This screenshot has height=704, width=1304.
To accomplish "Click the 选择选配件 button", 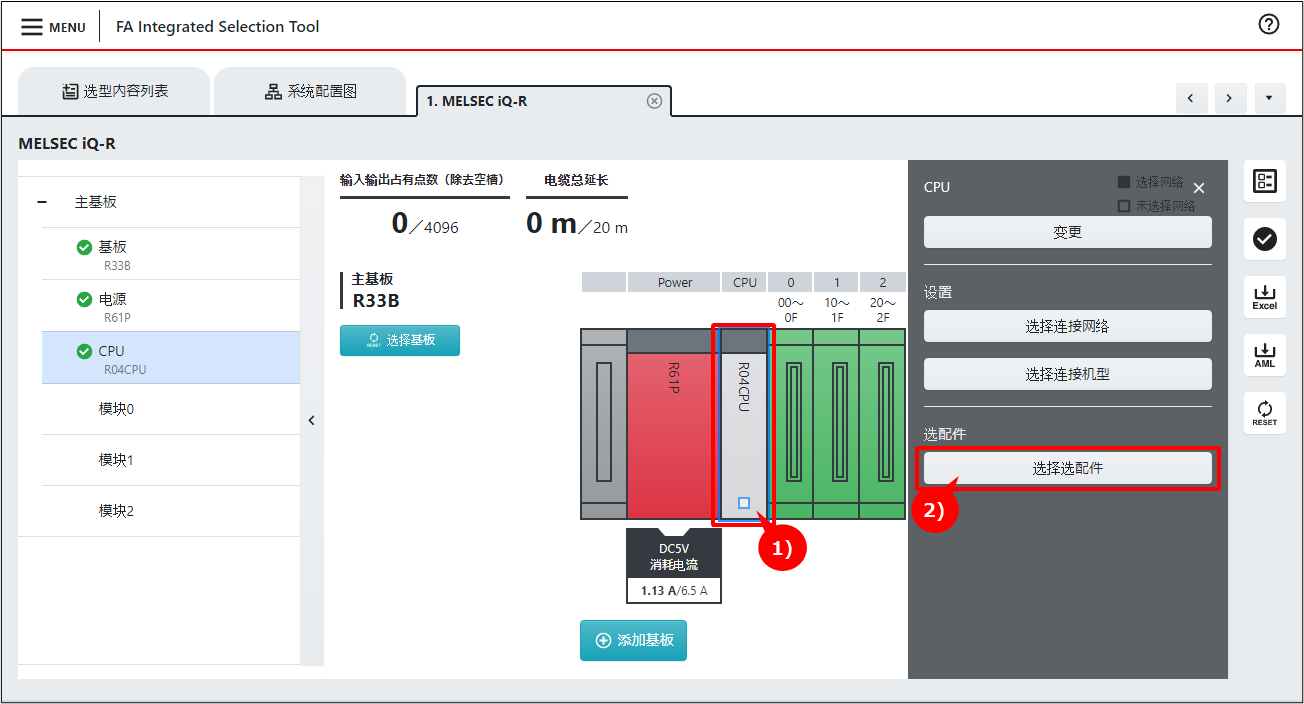I will point(1067,468).
